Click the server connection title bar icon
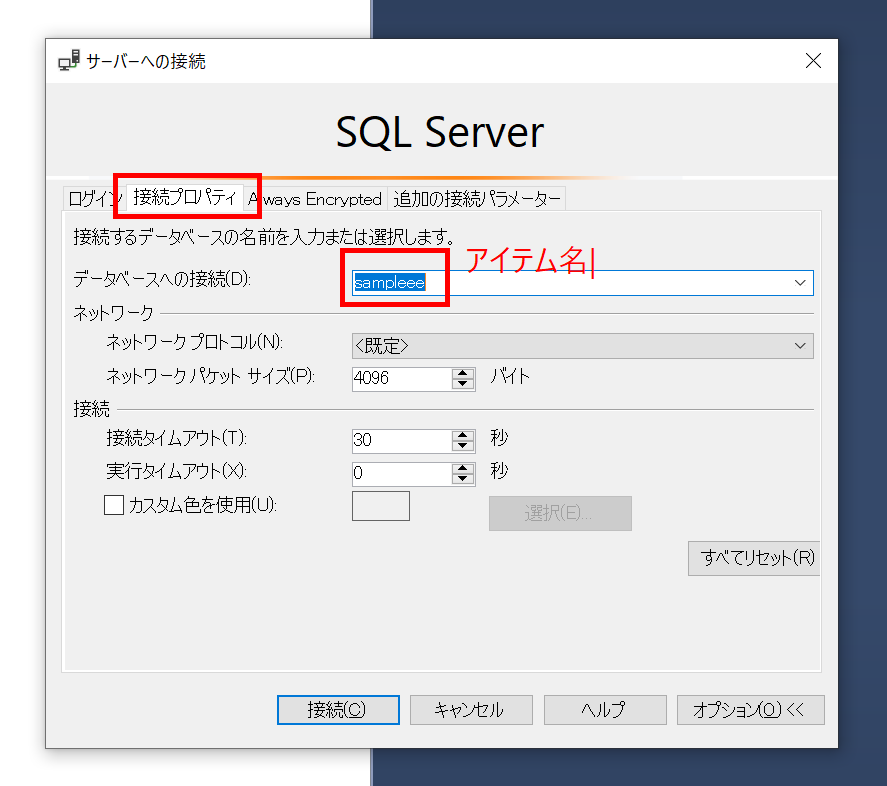Viewport: 887px width, 786px height. pyautogui.click(x=69, y=61)
